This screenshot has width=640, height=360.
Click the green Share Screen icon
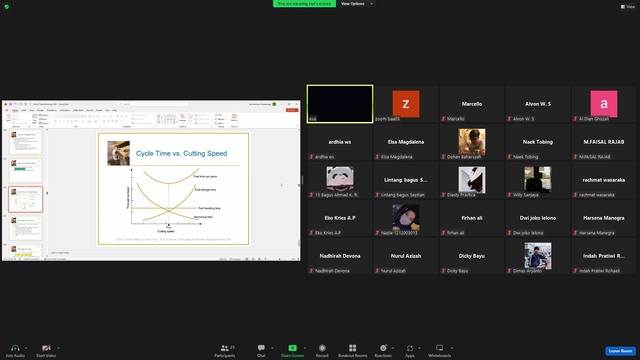[293, 348]
